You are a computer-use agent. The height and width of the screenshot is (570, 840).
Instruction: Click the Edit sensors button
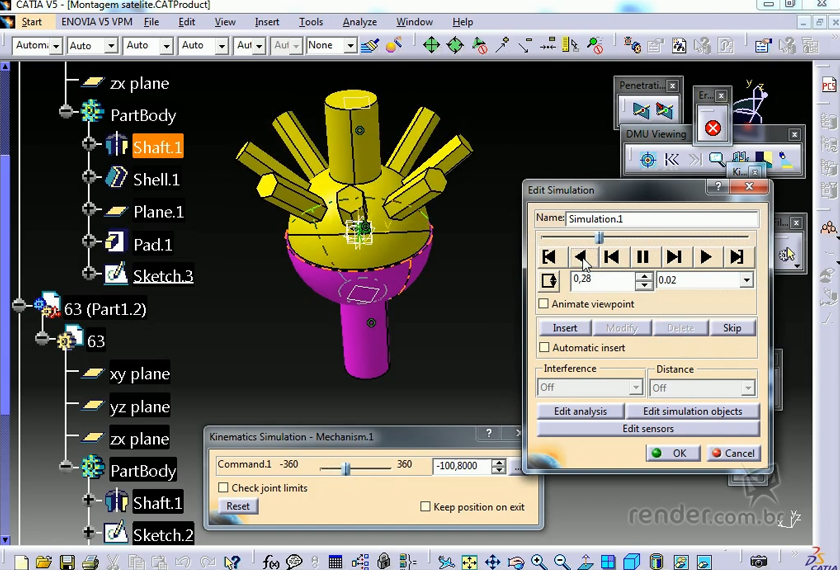tap(648, 429)
